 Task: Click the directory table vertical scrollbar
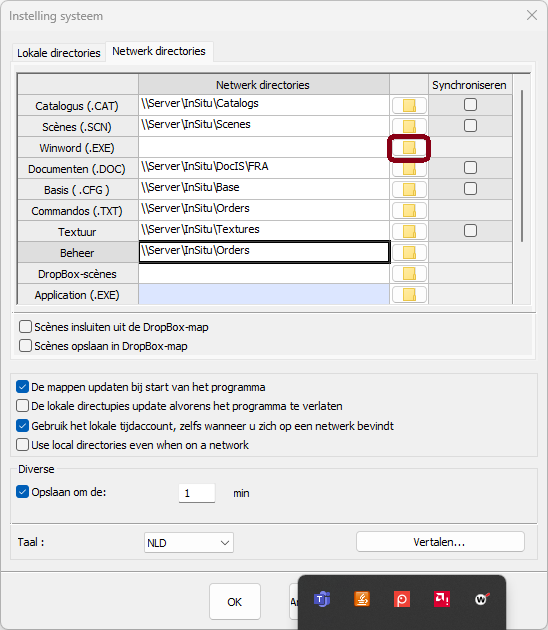coord(522,166)
